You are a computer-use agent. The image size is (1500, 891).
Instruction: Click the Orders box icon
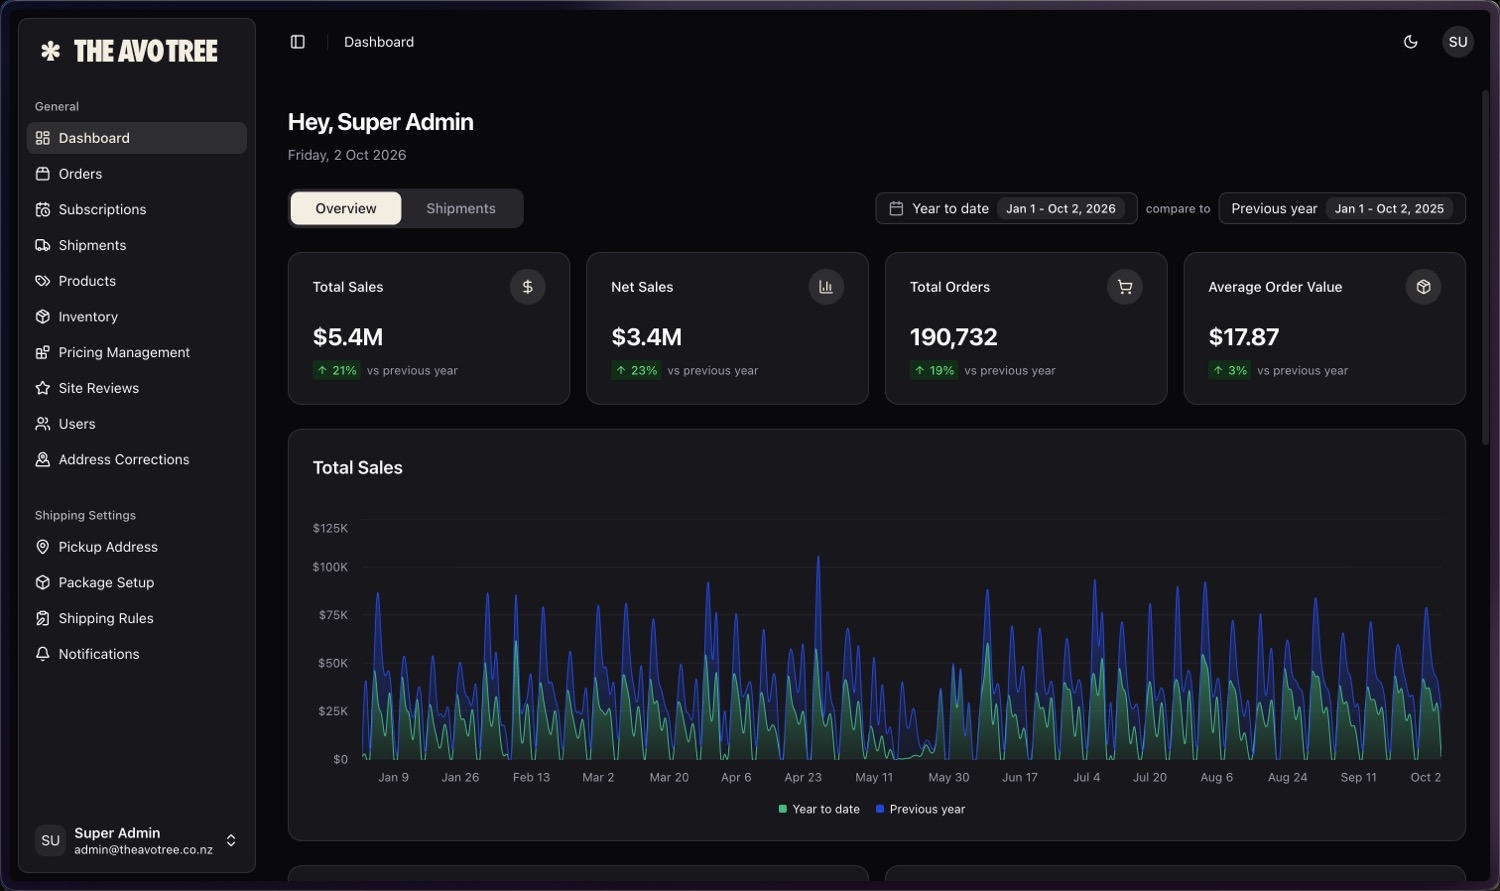[43, 174]
